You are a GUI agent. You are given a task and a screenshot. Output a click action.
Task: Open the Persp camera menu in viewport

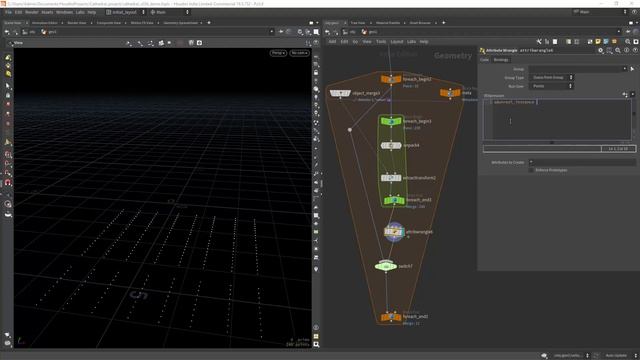click(x=278, y=53)
